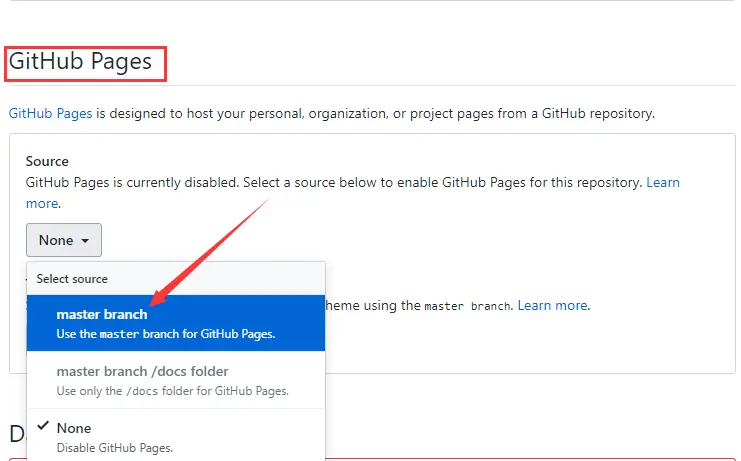Click 'Use the master branch for GitHub Pages' text

click(165, 334)
